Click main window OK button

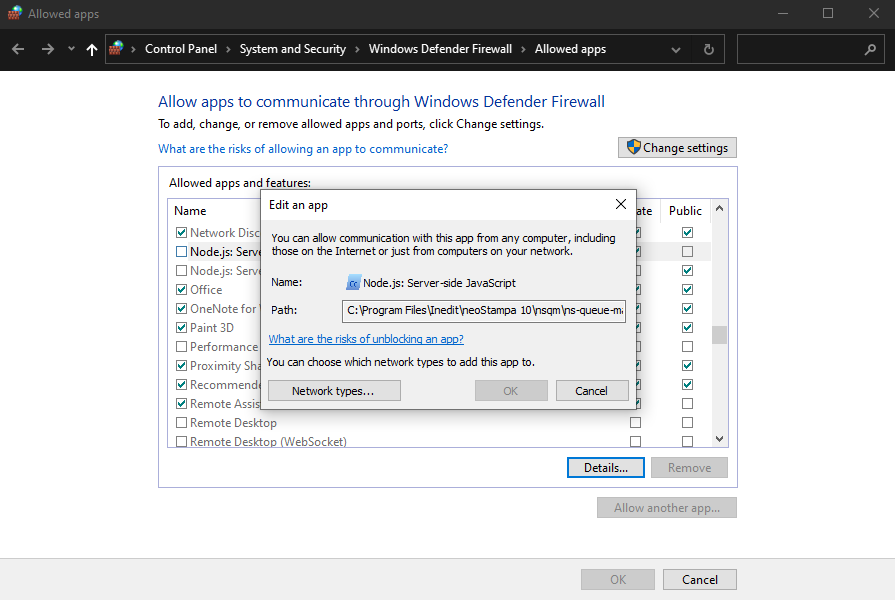pyautogui.click(x=618, y=580)
